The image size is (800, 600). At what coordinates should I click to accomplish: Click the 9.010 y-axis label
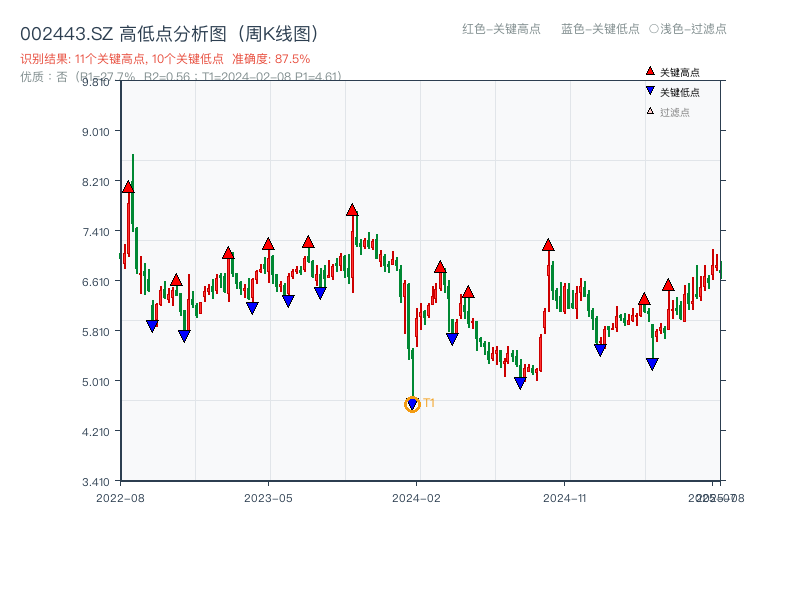tap(96, 132)
